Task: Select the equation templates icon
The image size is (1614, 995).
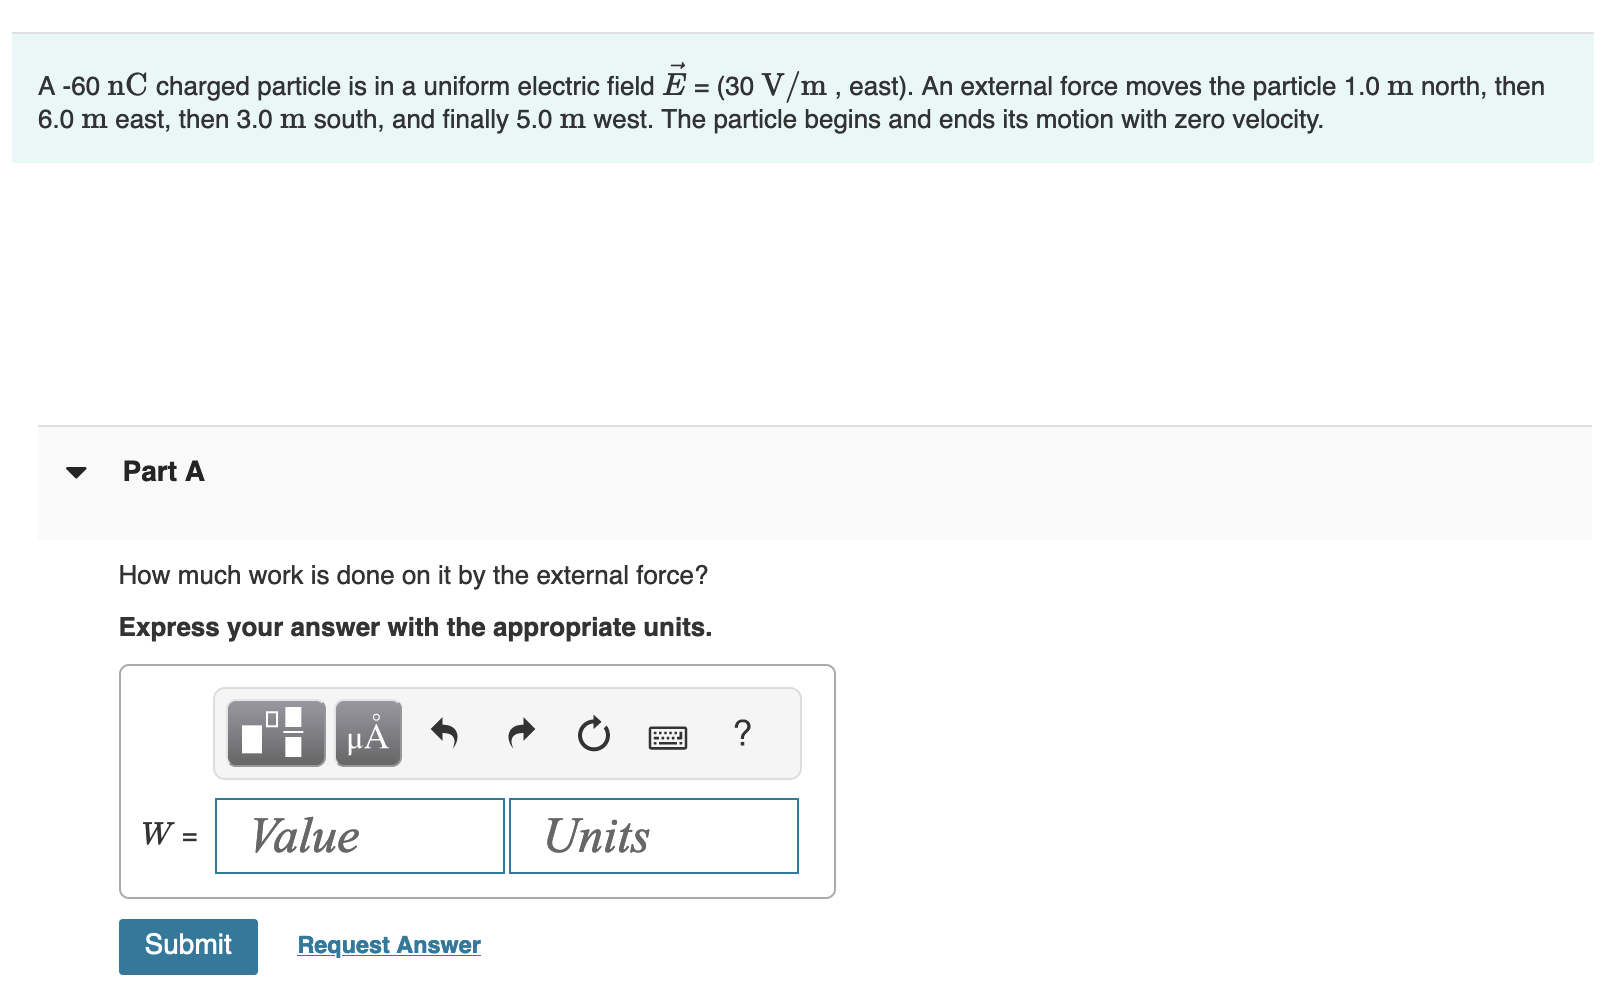Action: pyautogui.click(x=274, y=735)
